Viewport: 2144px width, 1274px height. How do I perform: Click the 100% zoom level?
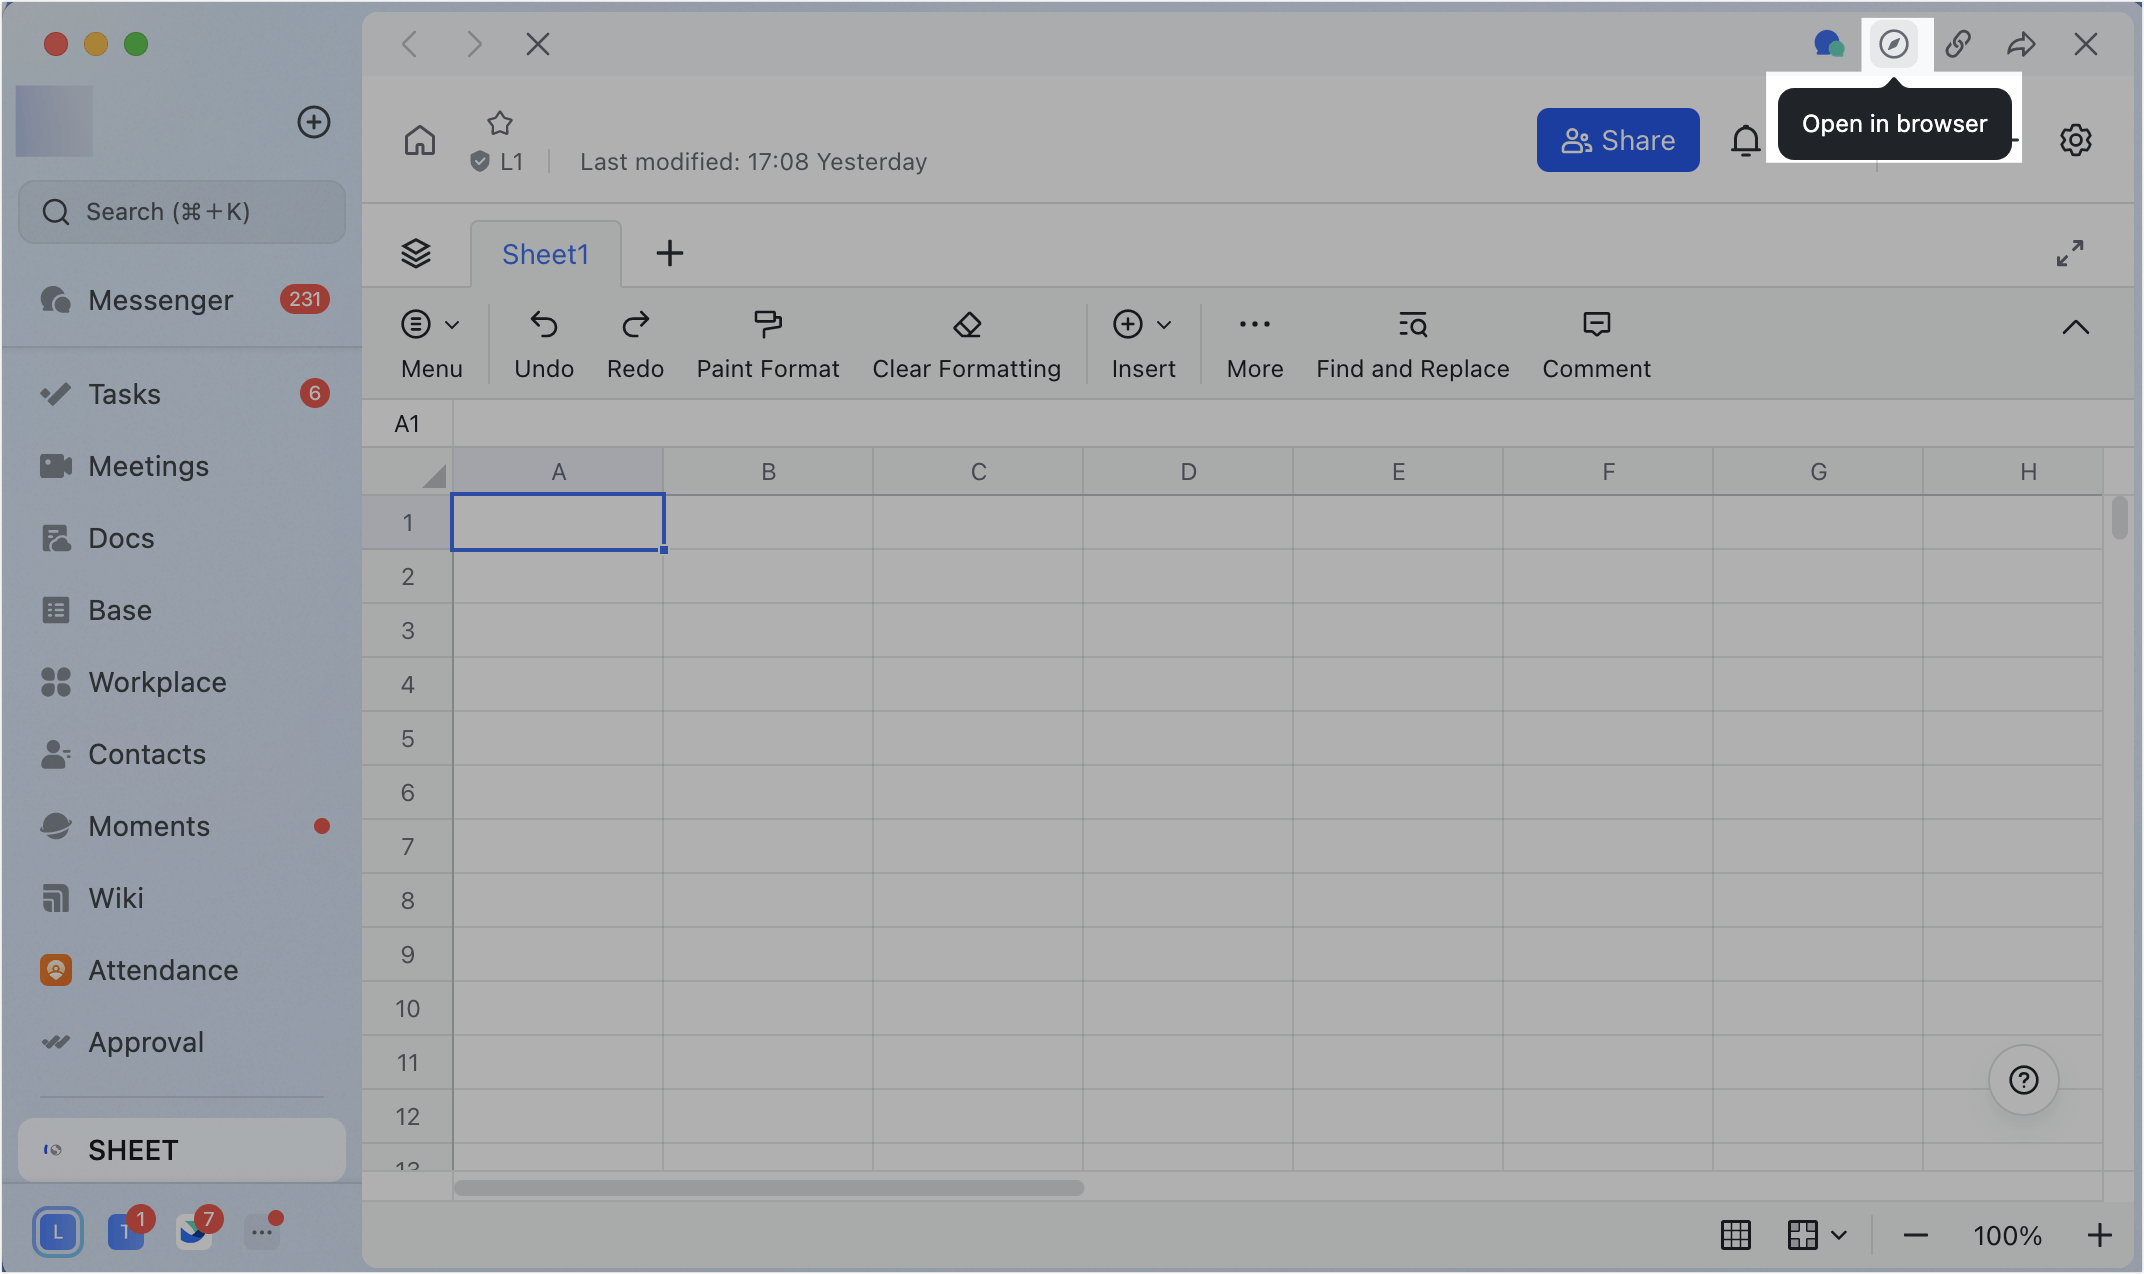click(2008, 1236)
